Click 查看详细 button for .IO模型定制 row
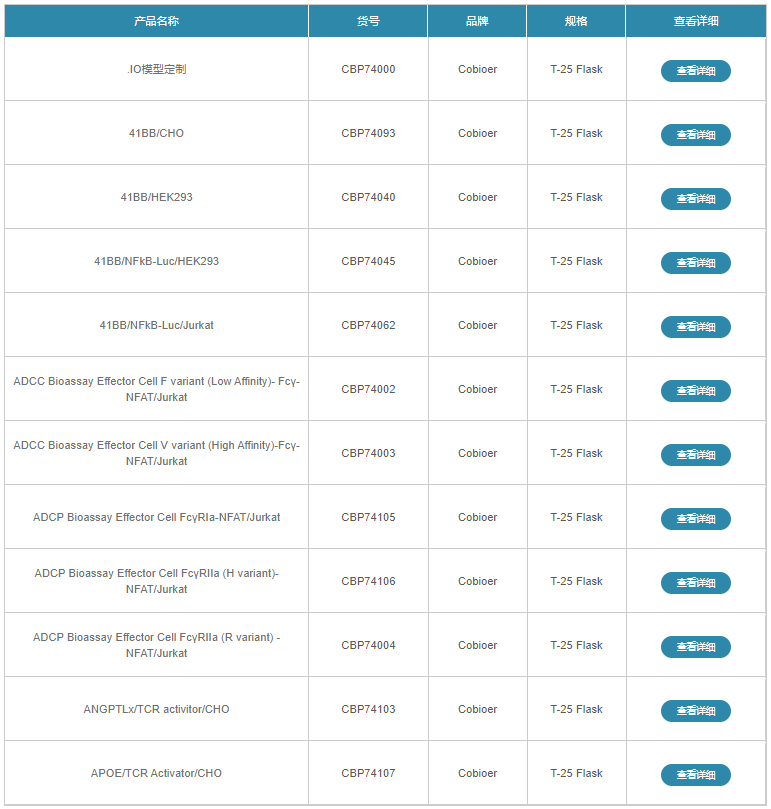771x809 pixels. click(x=695, y=71)
